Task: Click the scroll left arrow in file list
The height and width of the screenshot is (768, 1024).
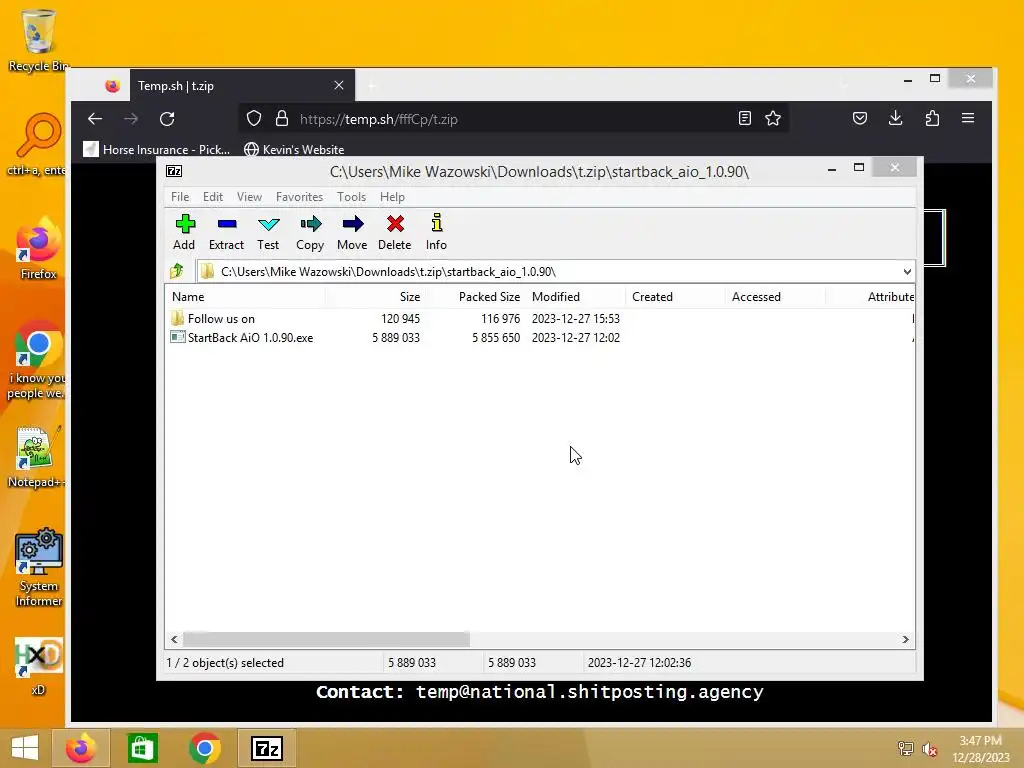Action: point(174,639)
